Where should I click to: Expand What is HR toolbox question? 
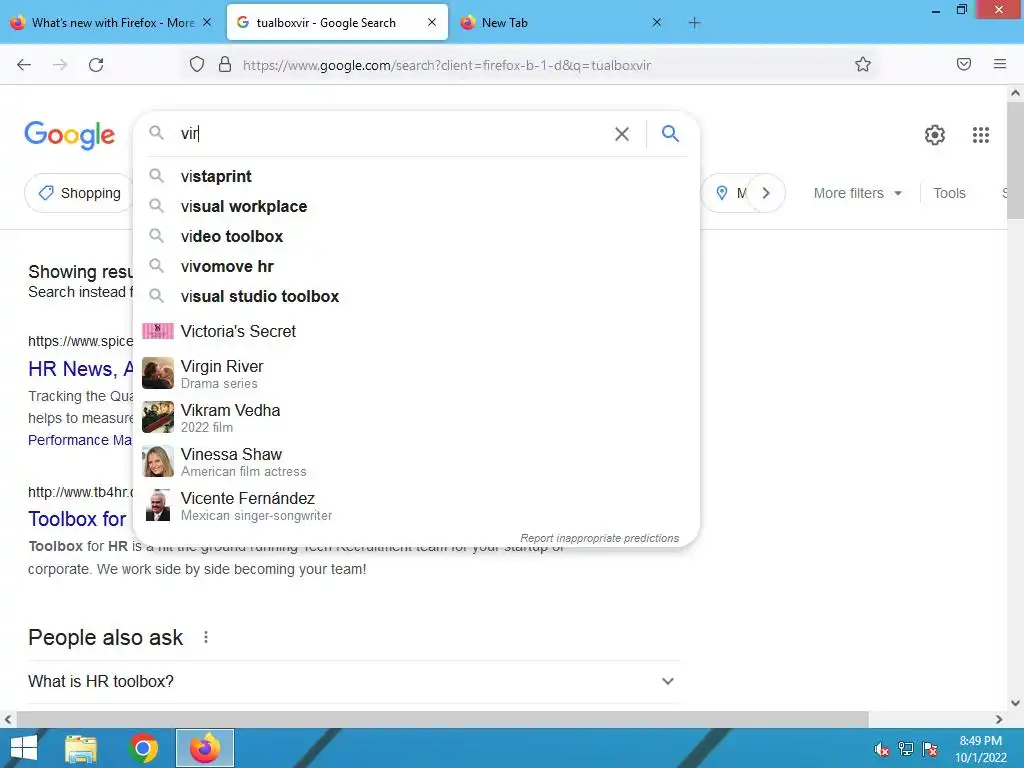pos(353,681)
